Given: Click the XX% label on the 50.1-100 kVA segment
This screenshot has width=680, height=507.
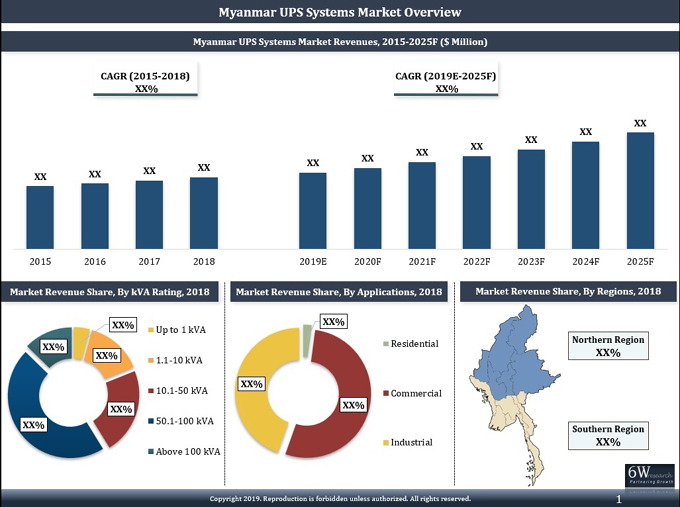Looking at the screenshot, I should (x=33, y=425).
